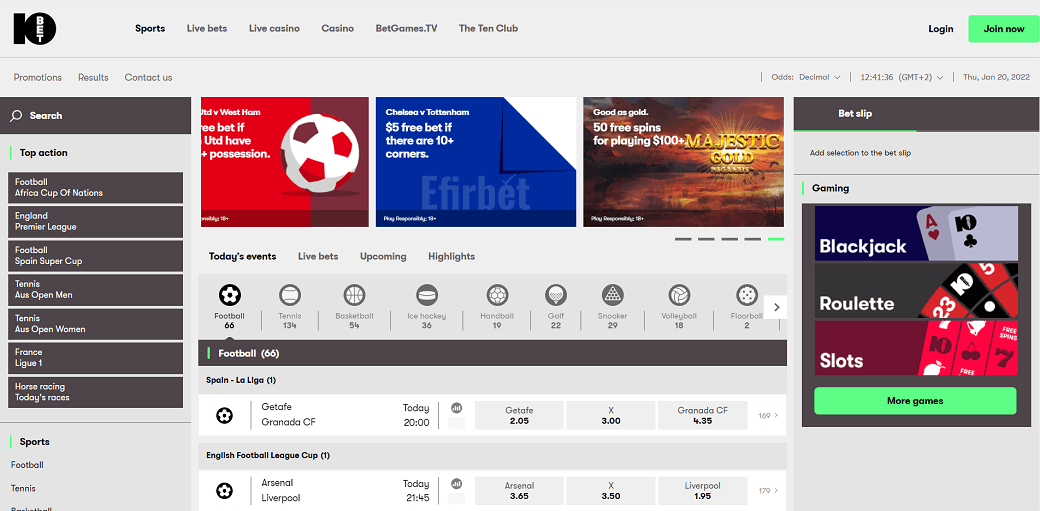Click football icon beside Getafe match
This screenshot has height=511, width=1040.
(x=225, y=416)
